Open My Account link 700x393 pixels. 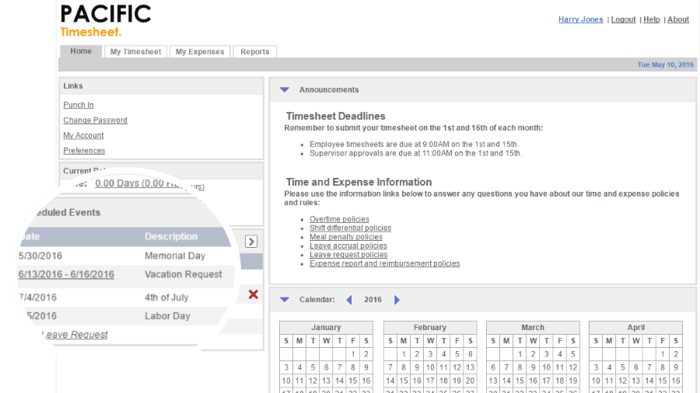pos(83,135)
